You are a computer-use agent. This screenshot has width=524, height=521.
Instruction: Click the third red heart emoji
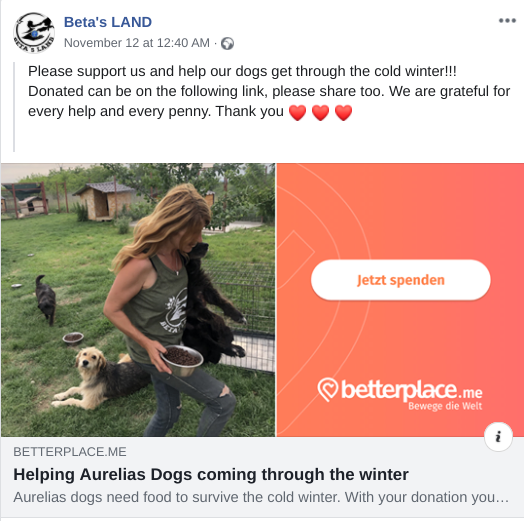click(343, 112)
